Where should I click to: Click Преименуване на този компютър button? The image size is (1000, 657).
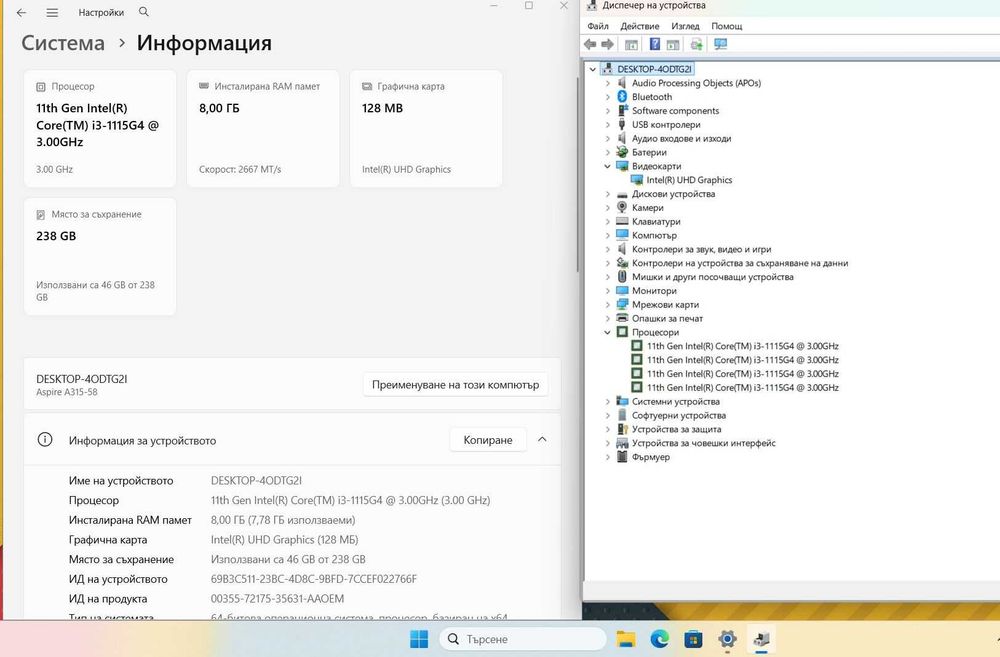[455, 385]
